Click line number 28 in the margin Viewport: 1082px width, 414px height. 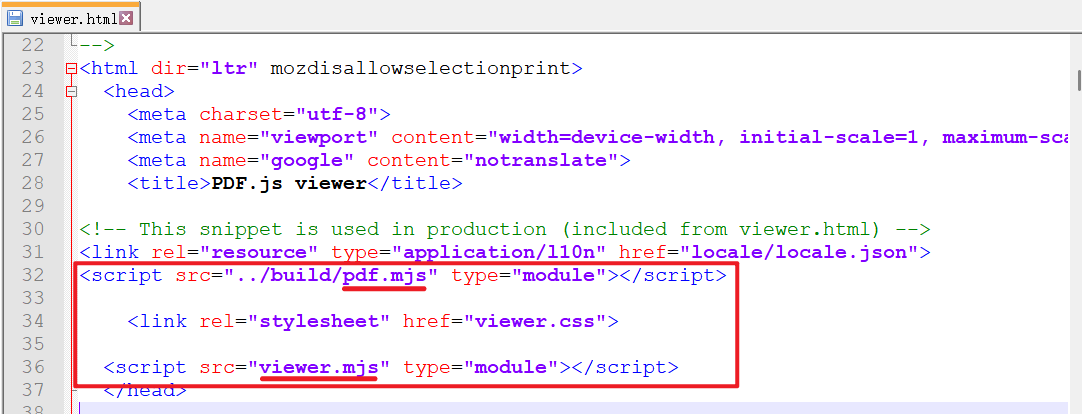[33, 183]
